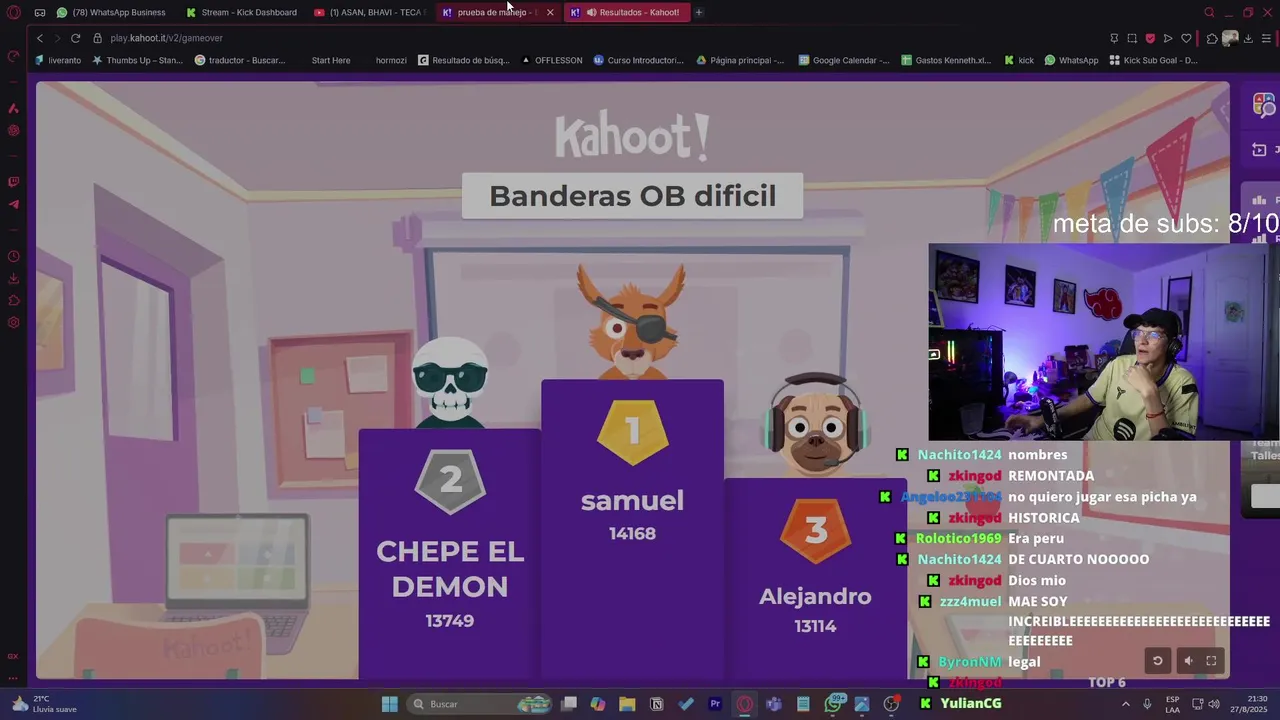Screen dimensions: 1280x720
Task: Click the site lock icon in address bar
Action: (98, 38)
